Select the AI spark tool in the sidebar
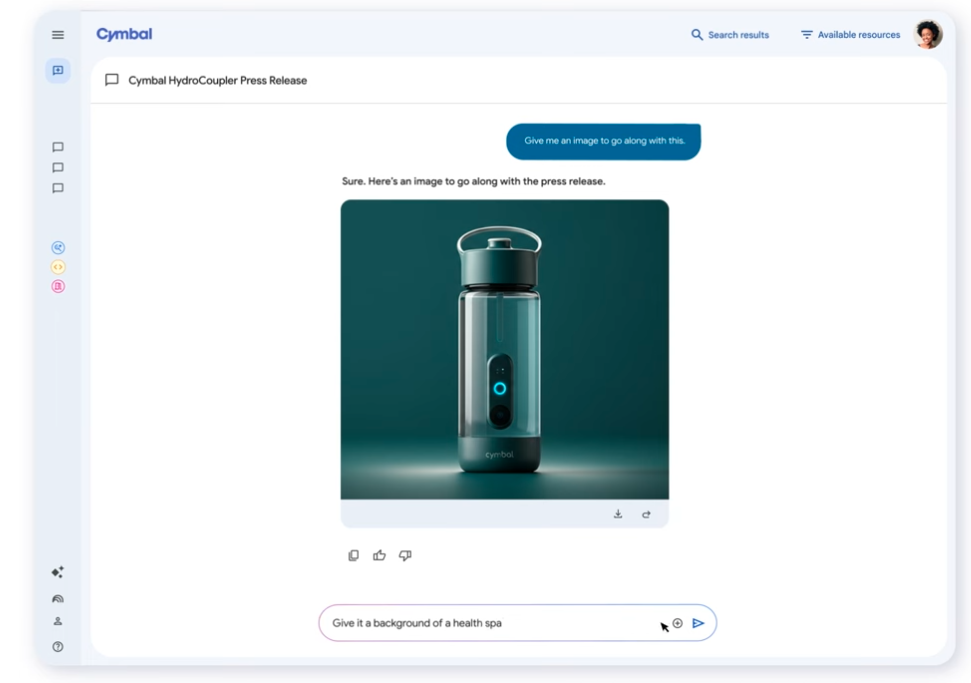971x683 pixels. tap(57, 571)
